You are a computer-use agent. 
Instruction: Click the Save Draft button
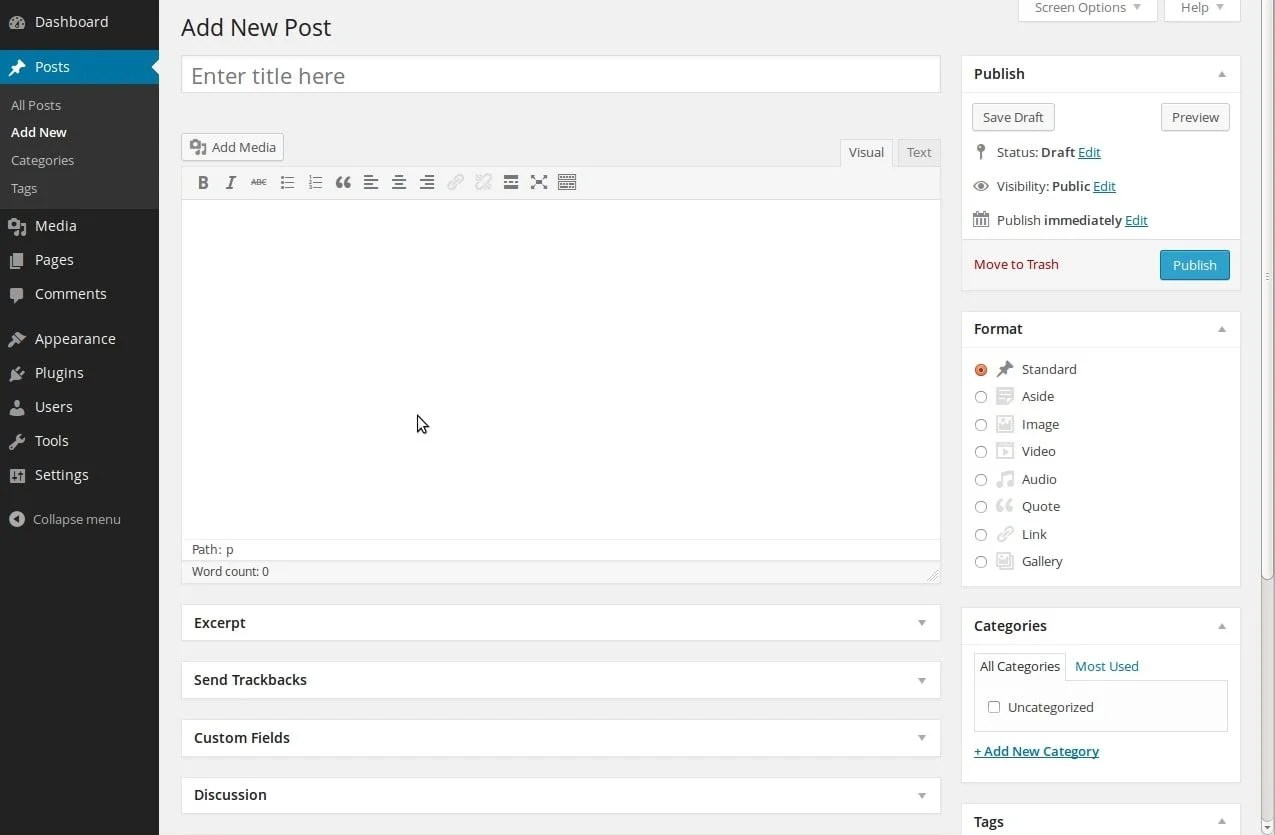1013,117
